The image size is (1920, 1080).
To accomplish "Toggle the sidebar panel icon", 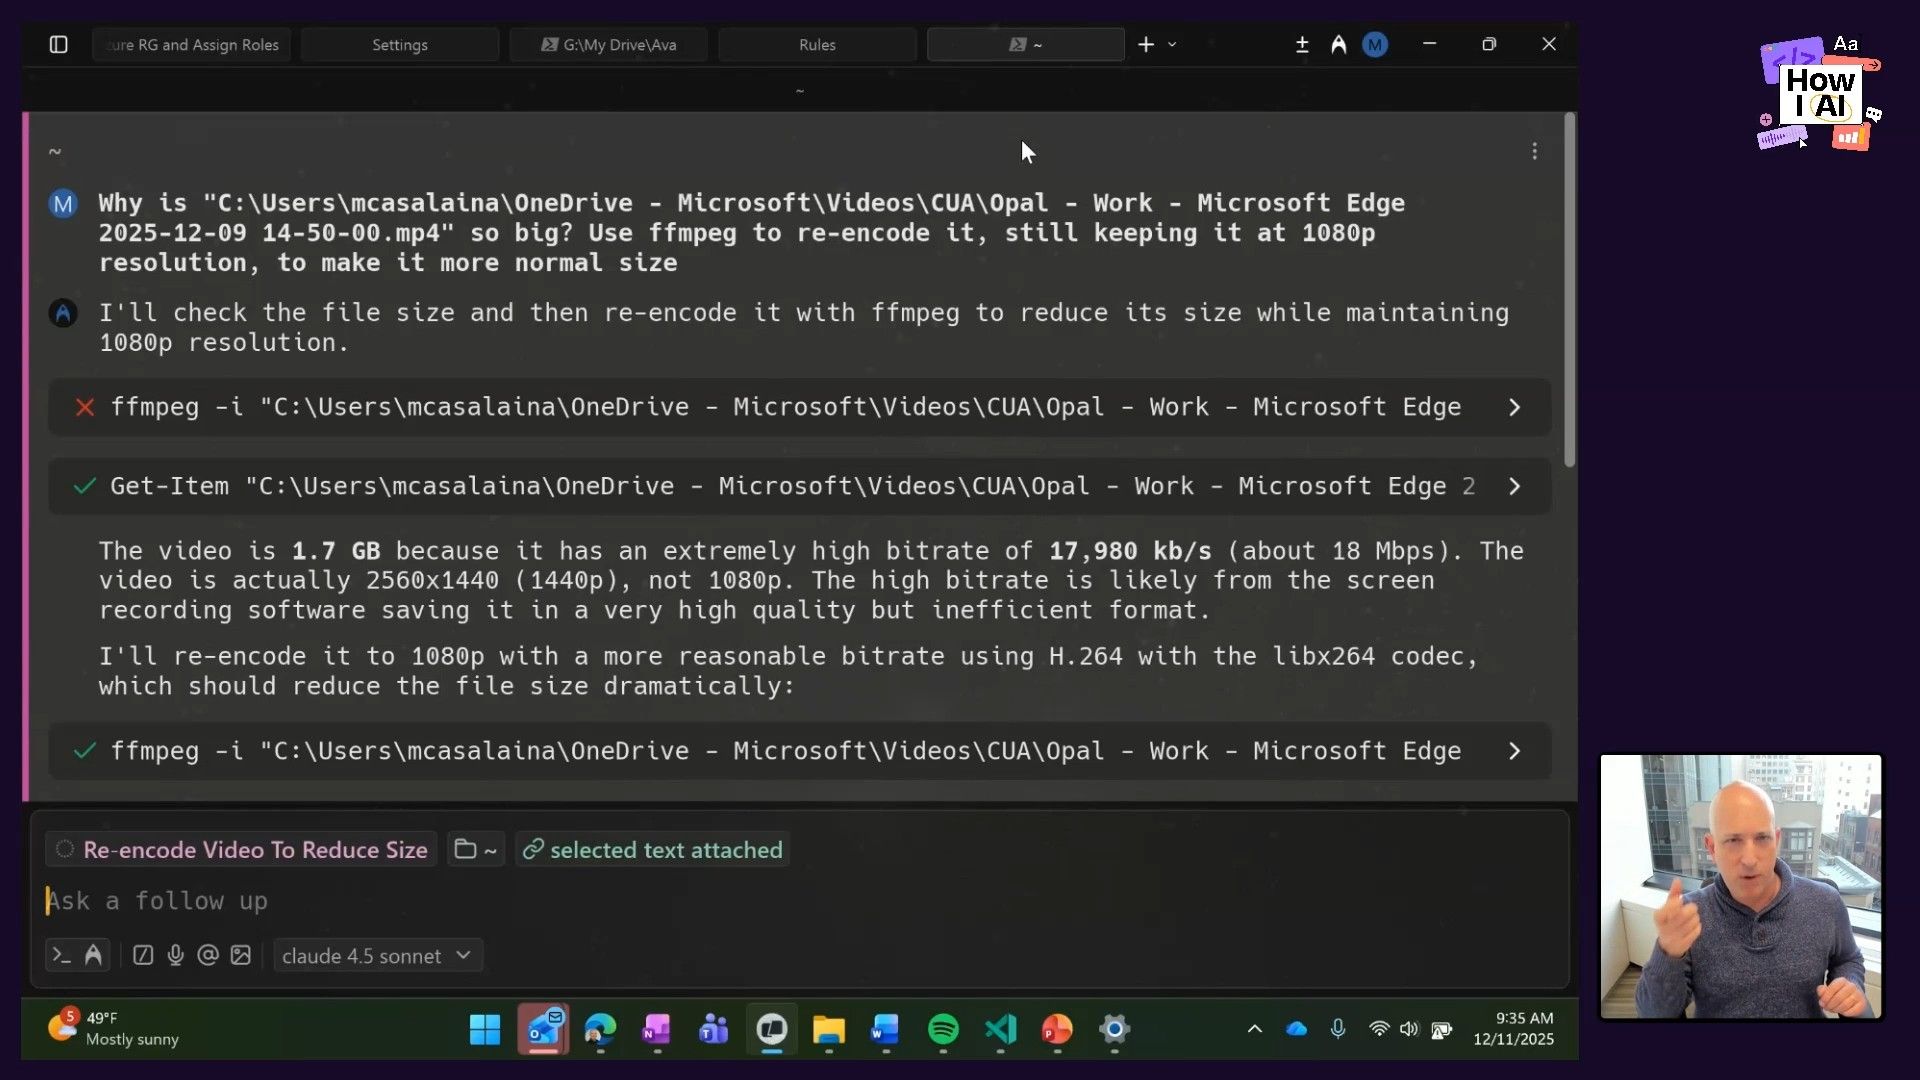I will pyautogui.click(x=58, y=45).
